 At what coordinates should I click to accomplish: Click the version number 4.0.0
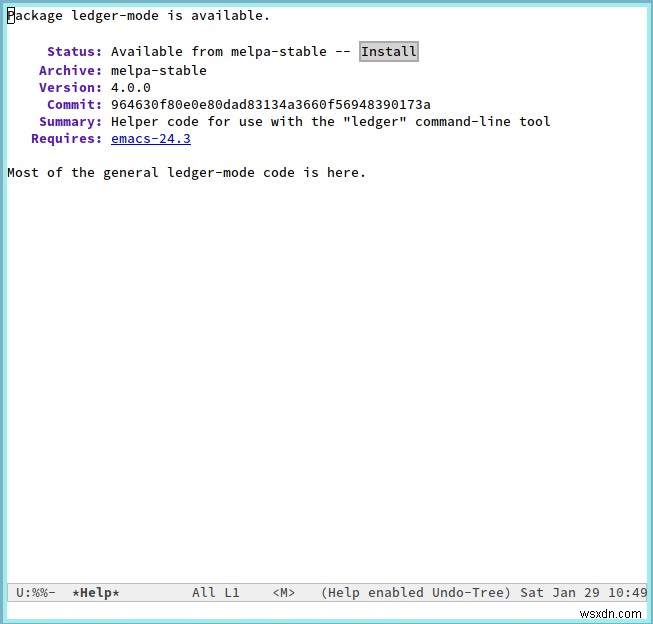tap(131, 87)
